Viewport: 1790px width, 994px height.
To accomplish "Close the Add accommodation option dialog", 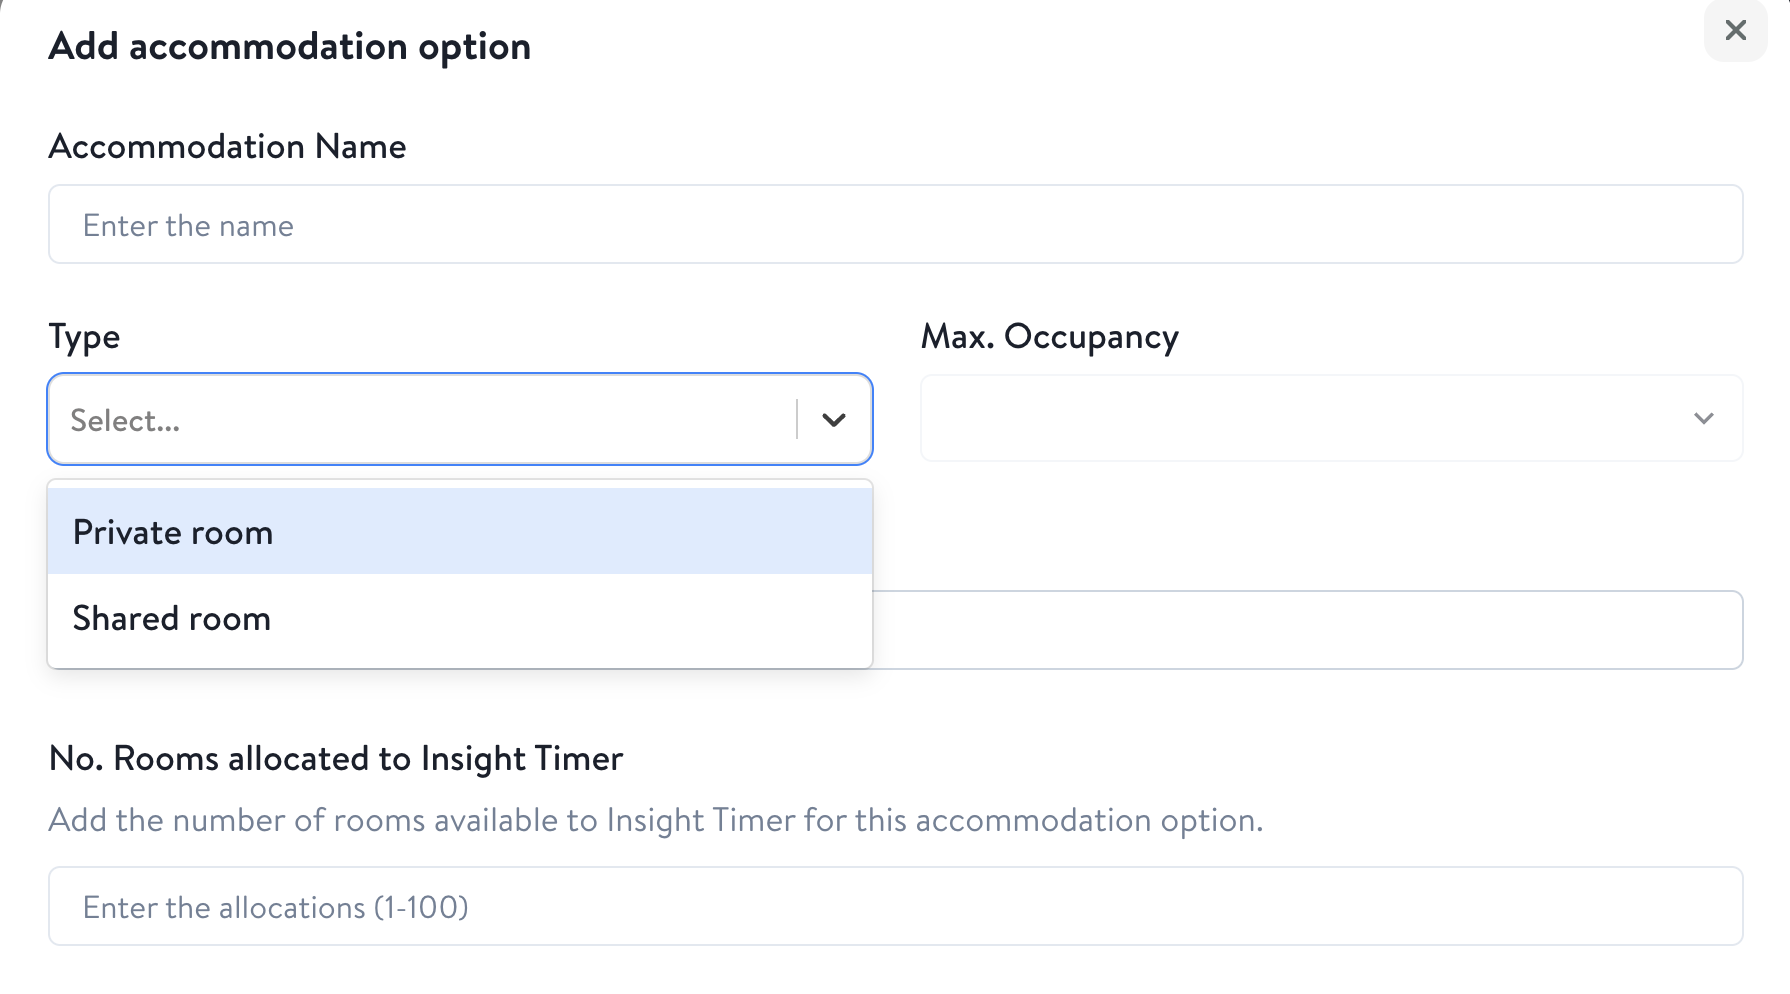I will pos(1735,31).
